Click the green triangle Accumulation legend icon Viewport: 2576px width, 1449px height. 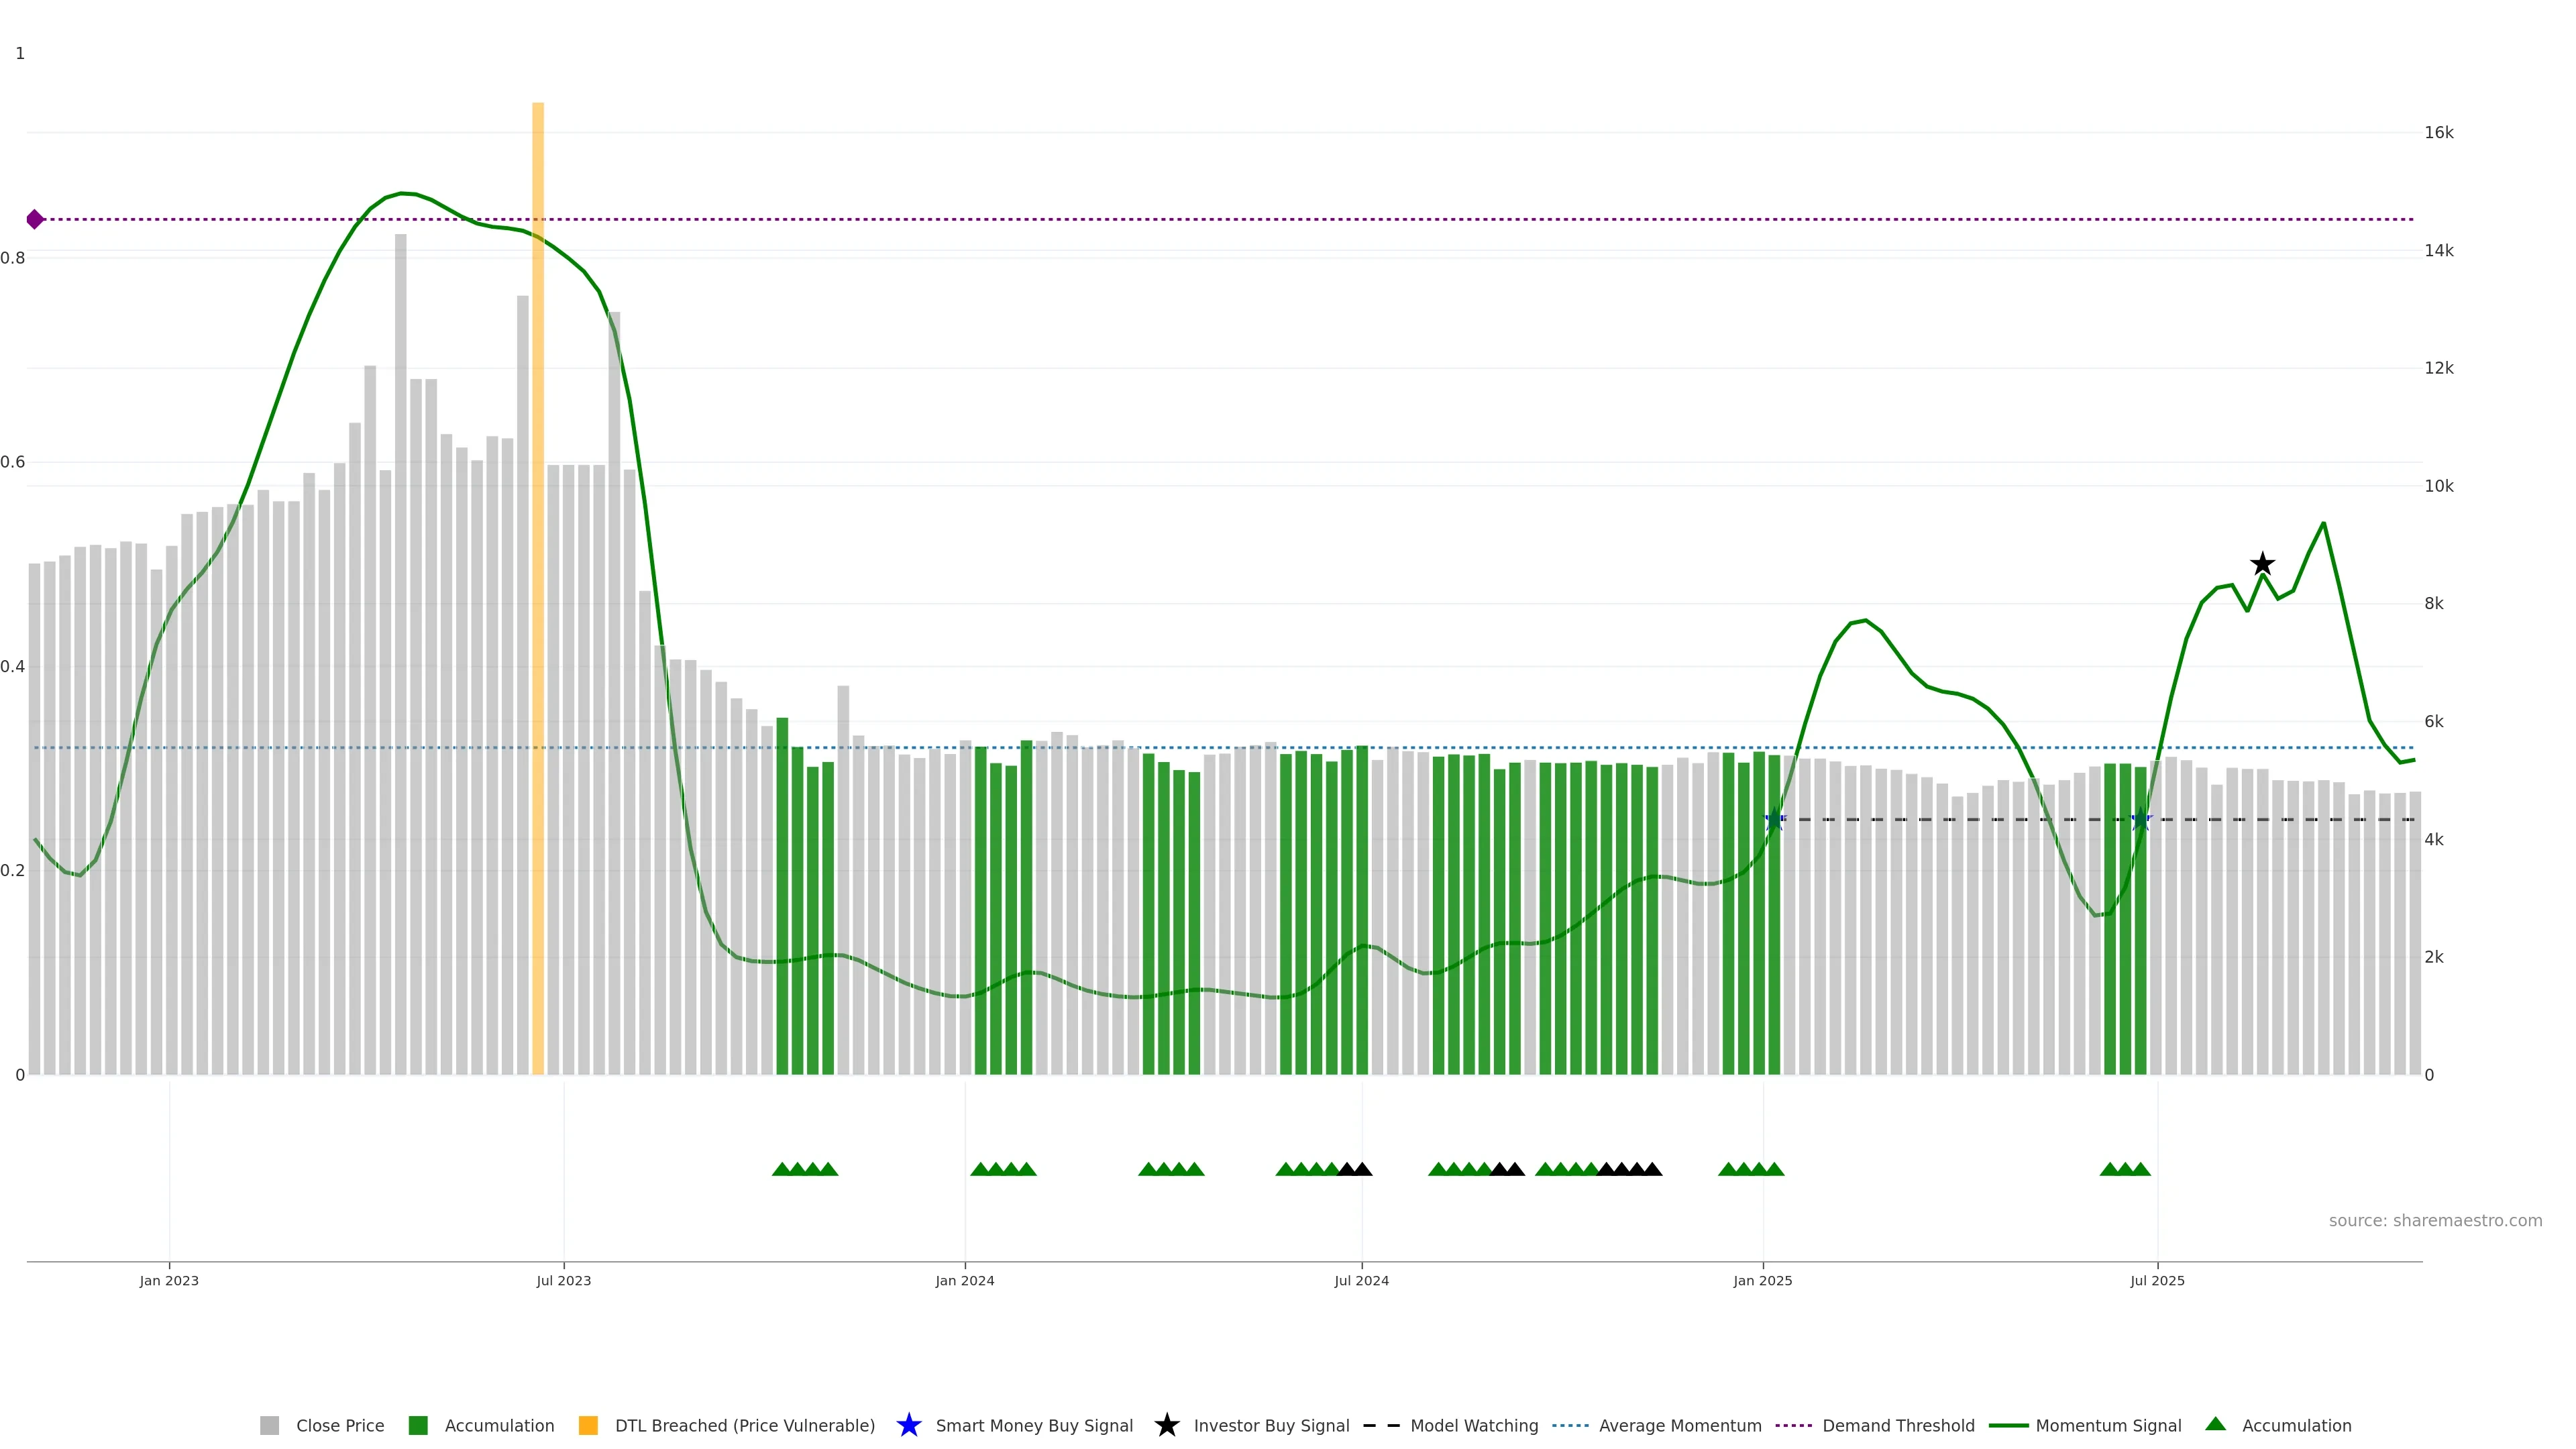pyautogui.click(x=2215, y=1424)
